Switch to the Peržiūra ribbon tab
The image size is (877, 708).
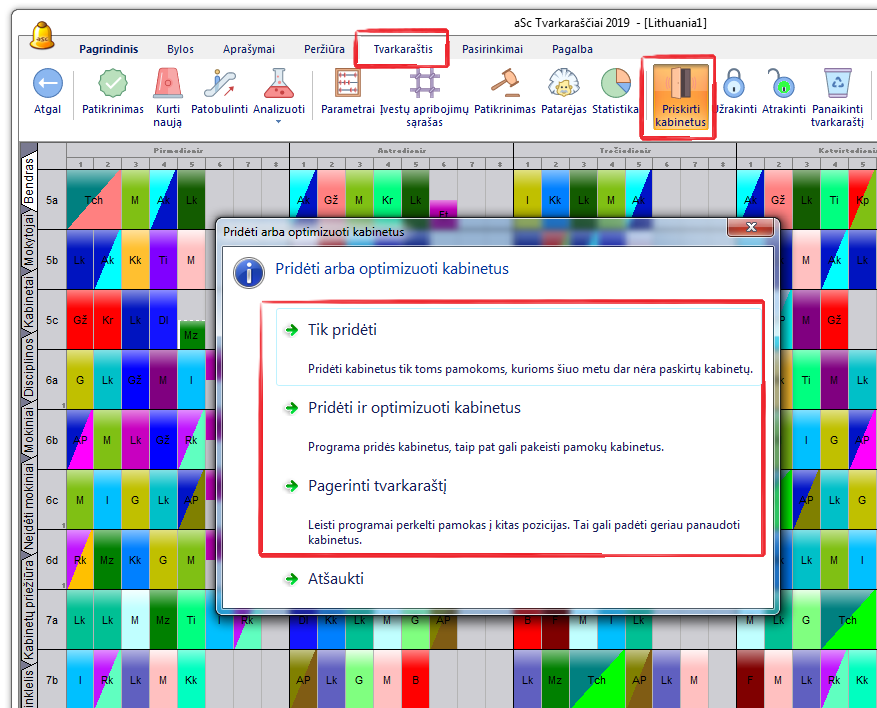coord(324,49)
